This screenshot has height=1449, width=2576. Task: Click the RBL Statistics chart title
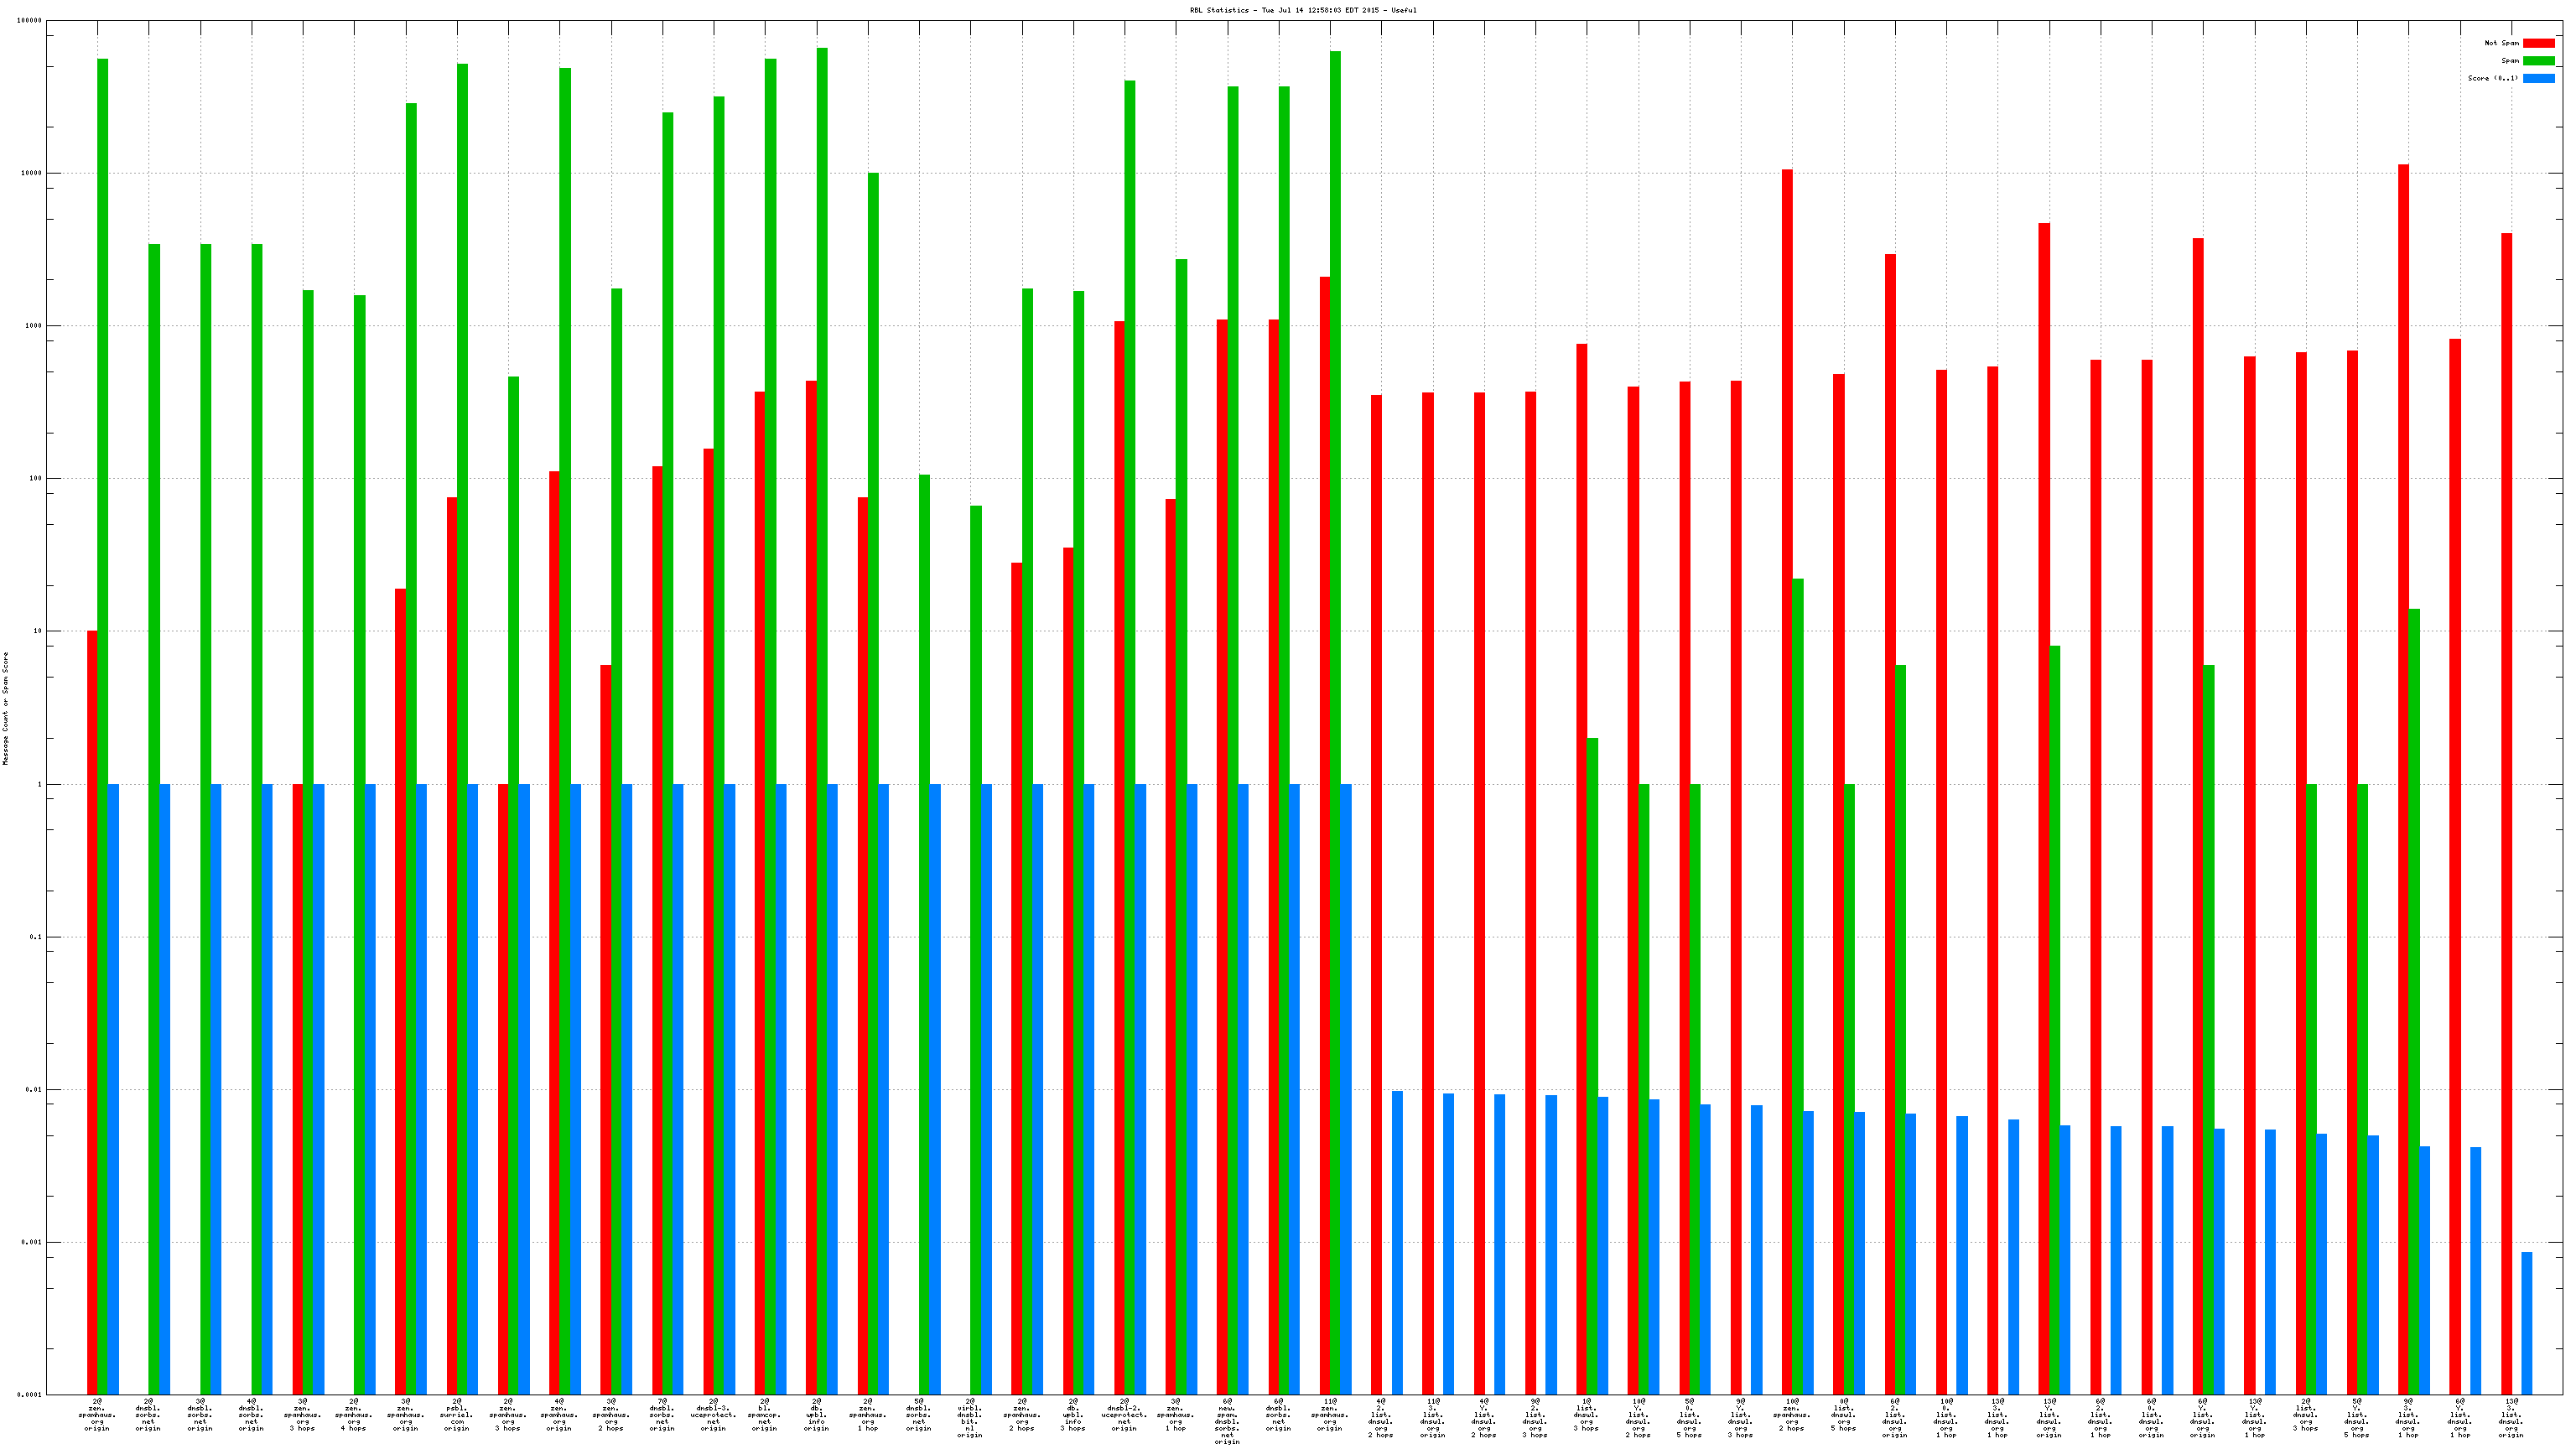(x=1302, y=10)
